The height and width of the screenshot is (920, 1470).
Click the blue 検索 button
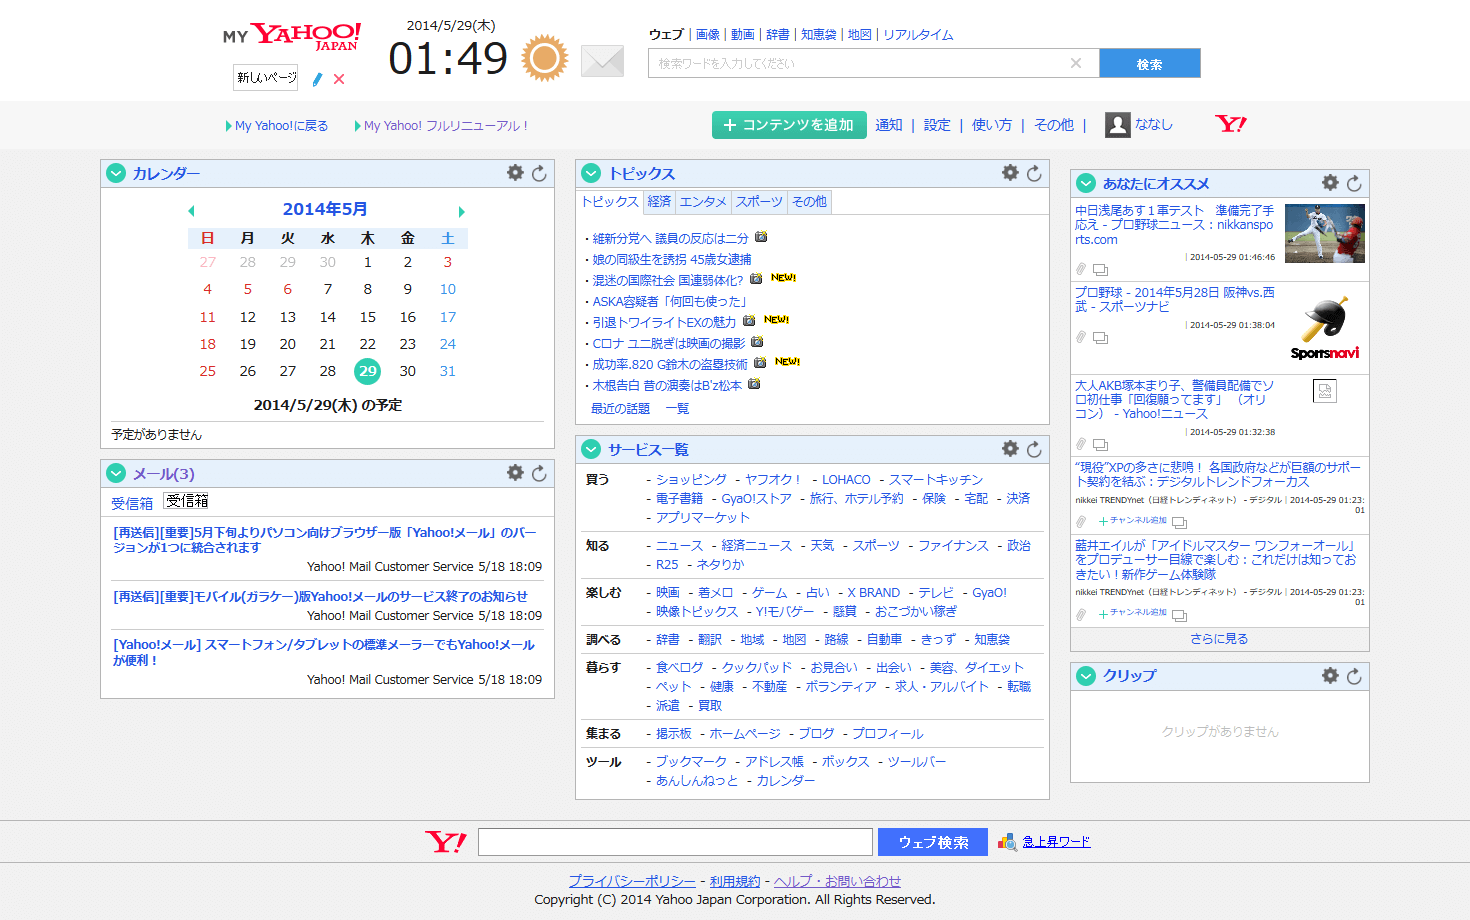tap(1150, 63)
